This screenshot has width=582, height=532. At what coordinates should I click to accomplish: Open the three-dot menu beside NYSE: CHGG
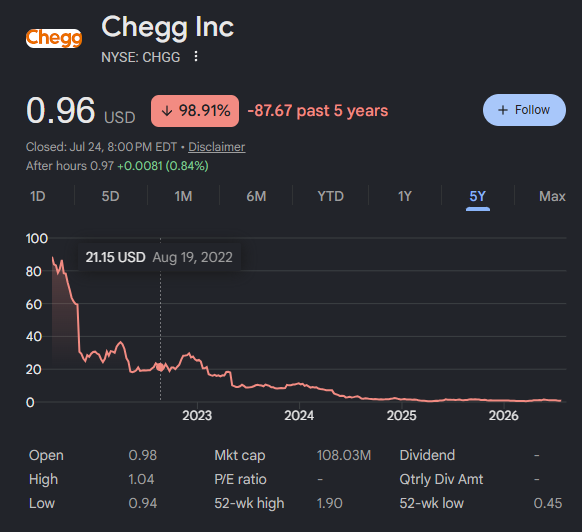[x=196, y=57]
